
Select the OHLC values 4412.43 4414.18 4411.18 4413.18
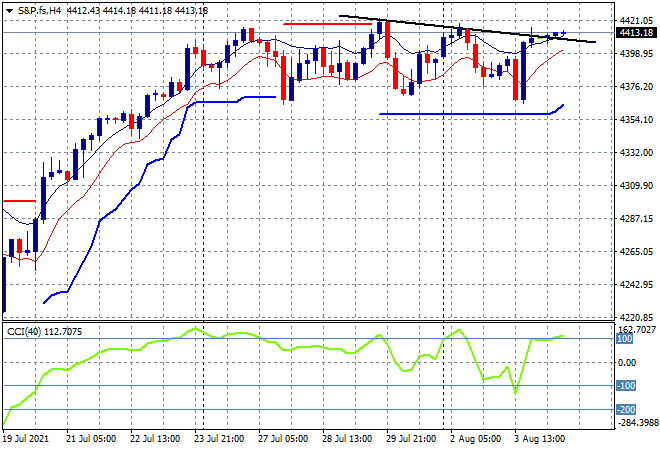pos(137,11)
